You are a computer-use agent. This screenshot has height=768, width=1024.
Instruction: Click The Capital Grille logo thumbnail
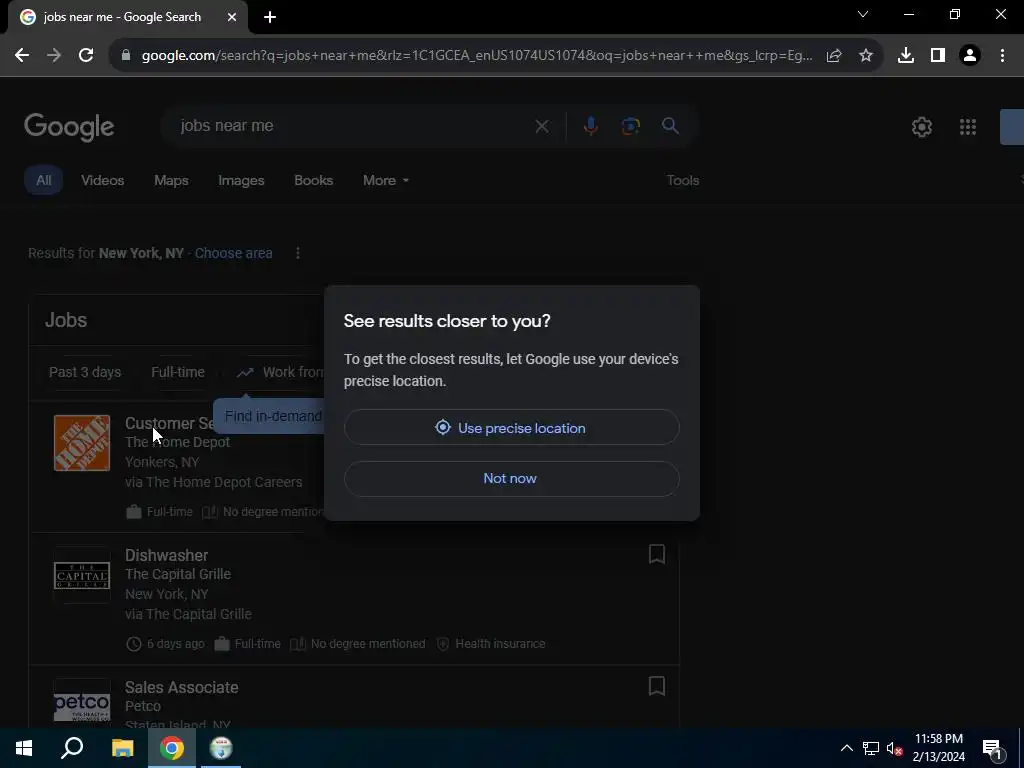pos(82,575)
